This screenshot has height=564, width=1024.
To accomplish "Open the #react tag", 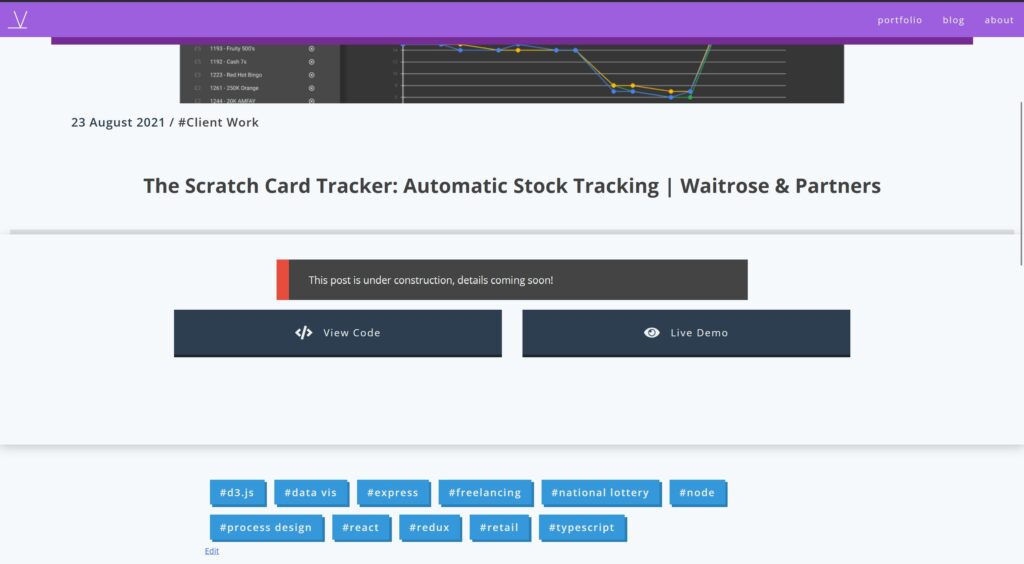I will (361, 527).
